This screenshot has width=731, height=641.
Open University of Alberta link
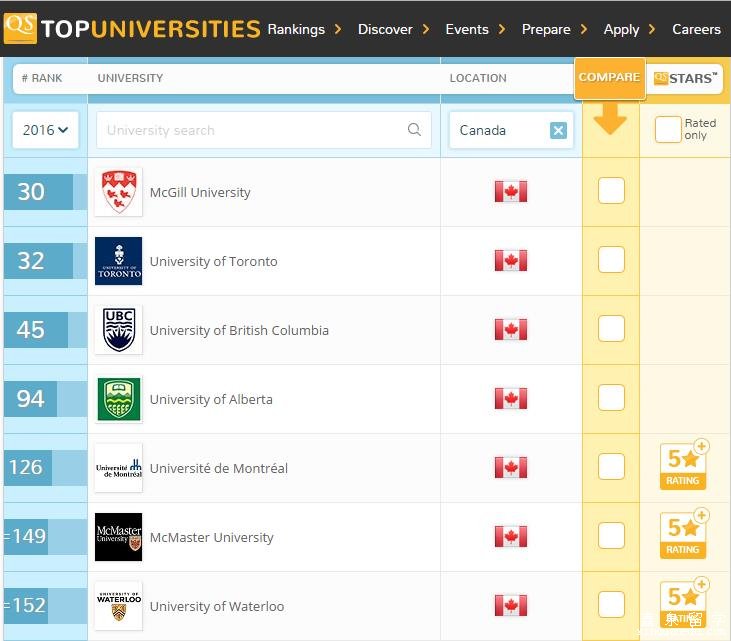pos(211,399)
